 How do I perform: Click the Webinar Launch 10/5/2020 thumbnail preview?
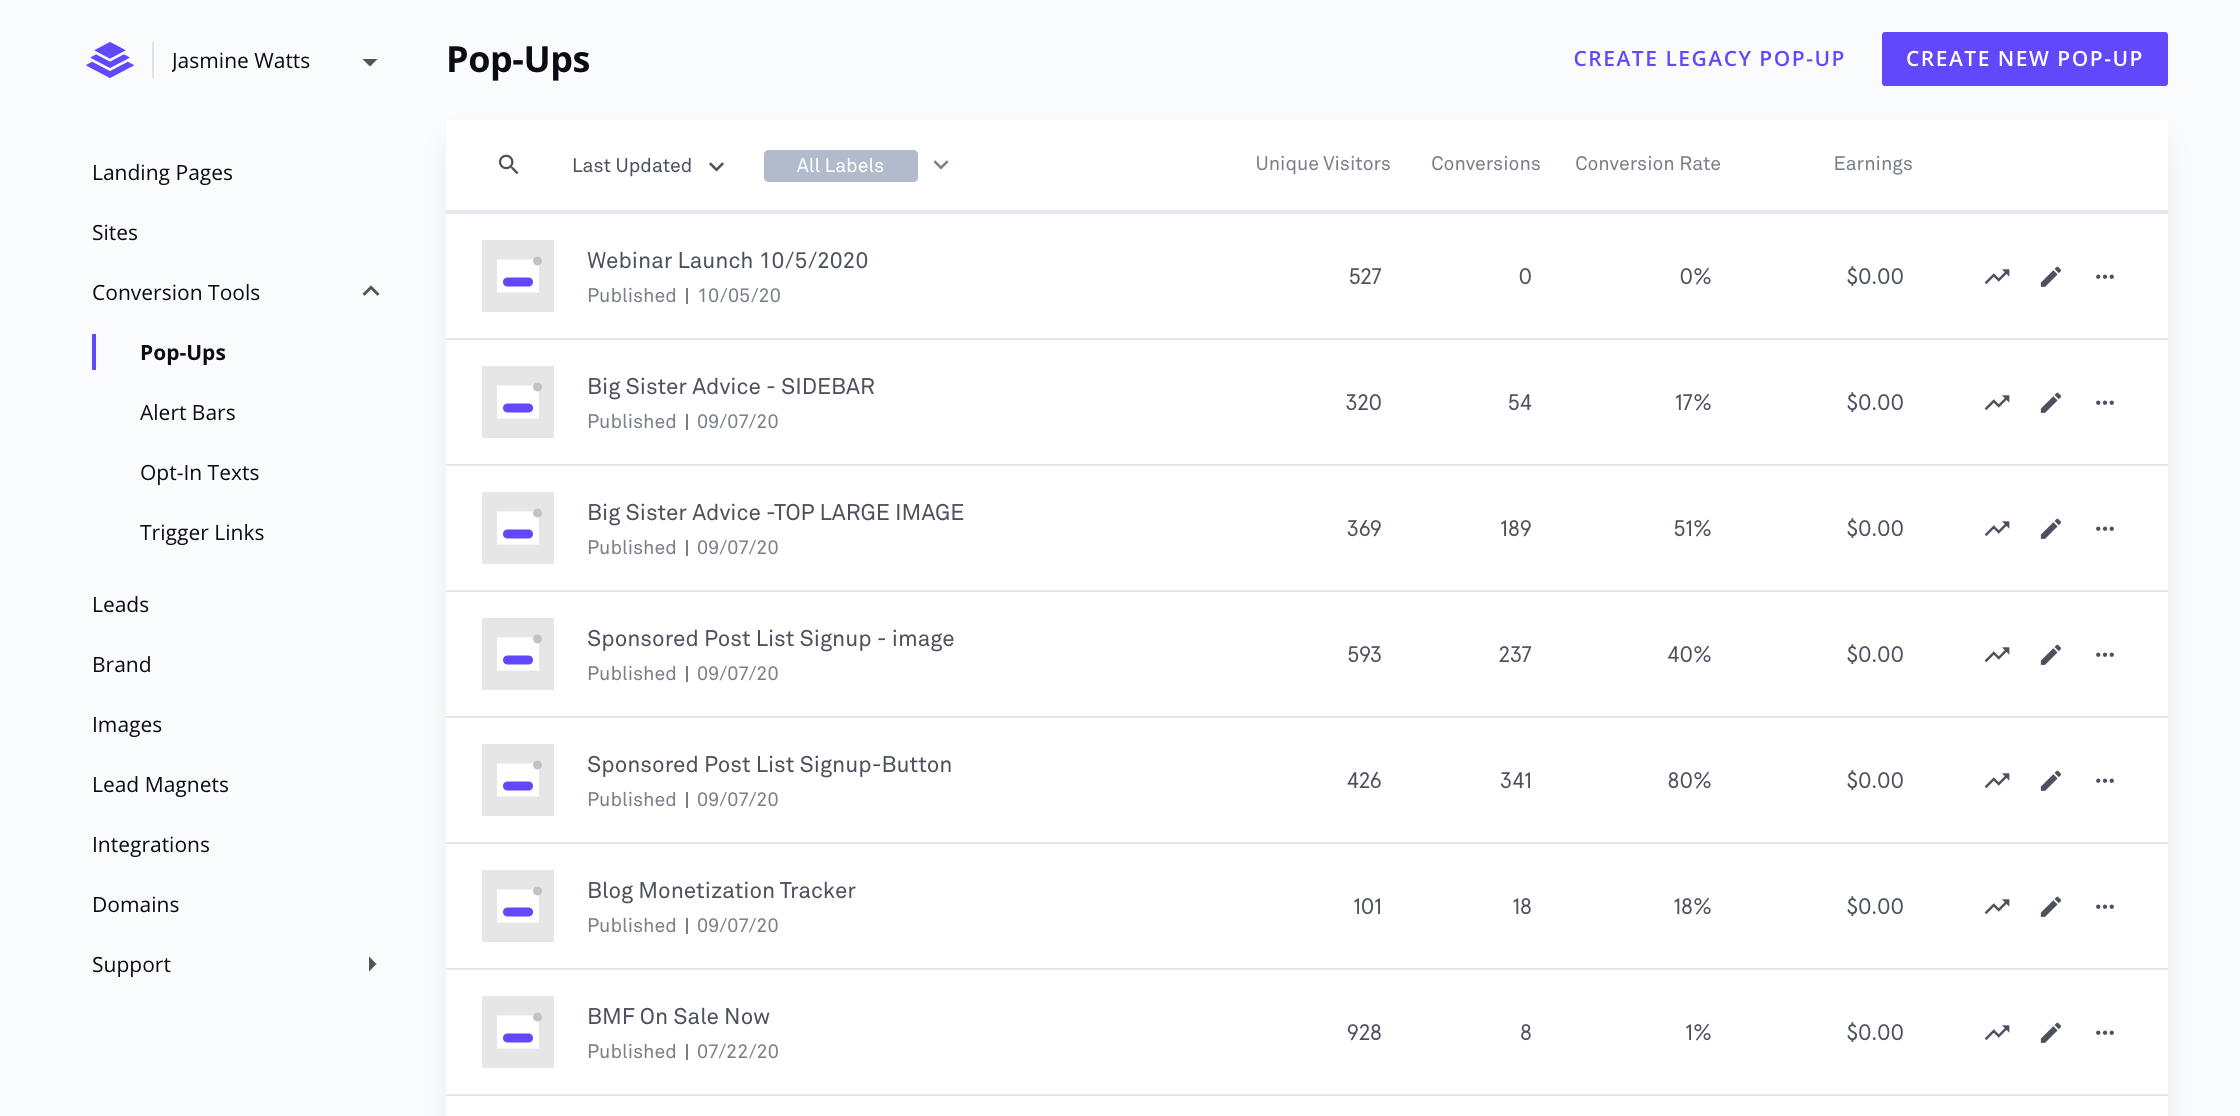(517, 276)
